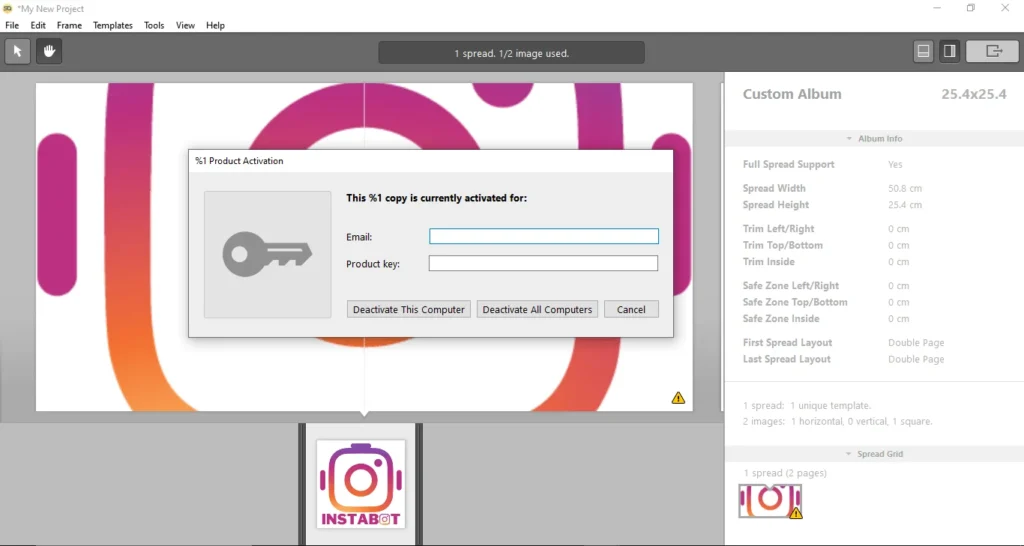
Task: Click the Trim Left/Right label
Action: [778, 229]
